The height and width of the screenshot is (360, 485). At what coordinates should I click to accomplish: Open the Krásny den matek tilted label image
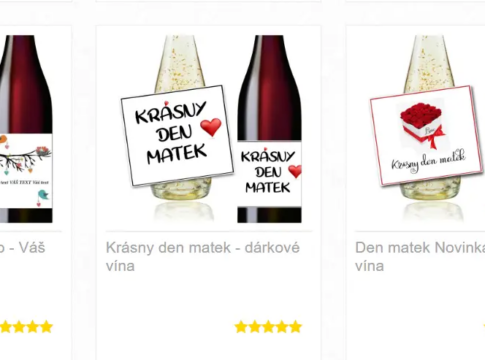(x=177, y=135)
